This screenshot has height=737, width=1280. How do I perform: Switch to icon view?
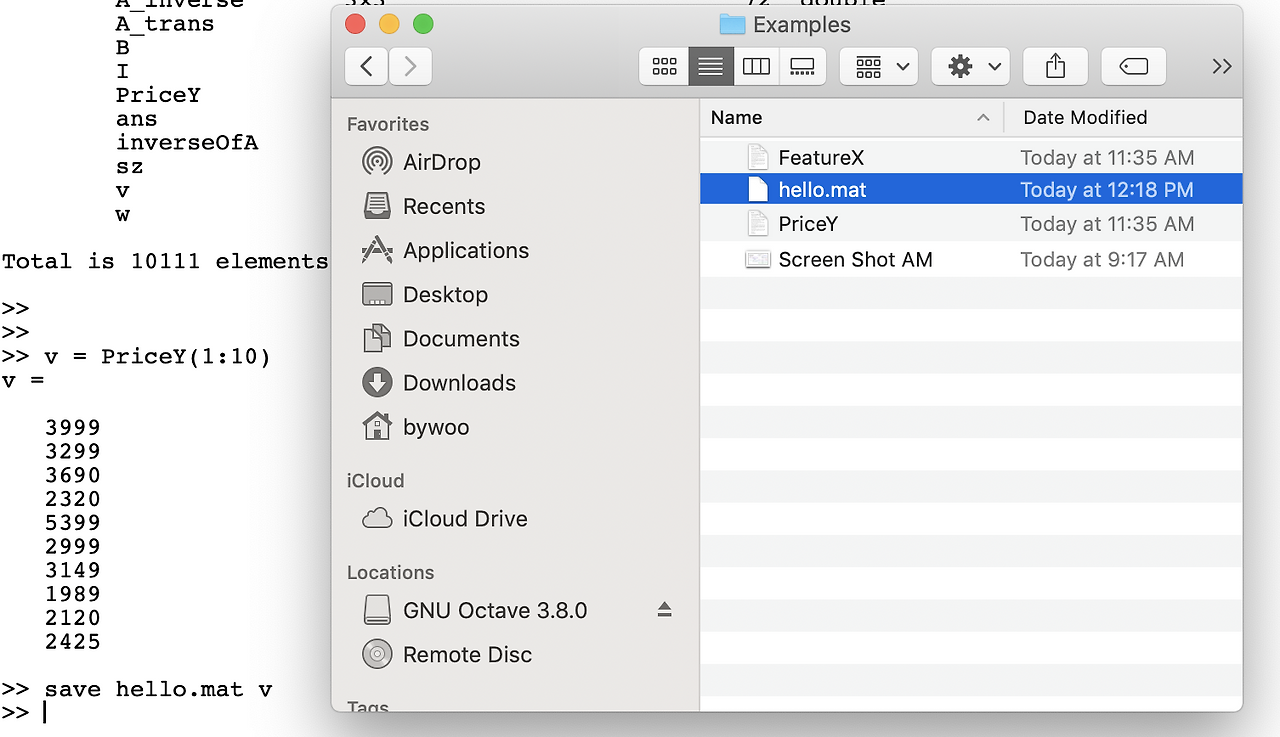pos(664,67)
